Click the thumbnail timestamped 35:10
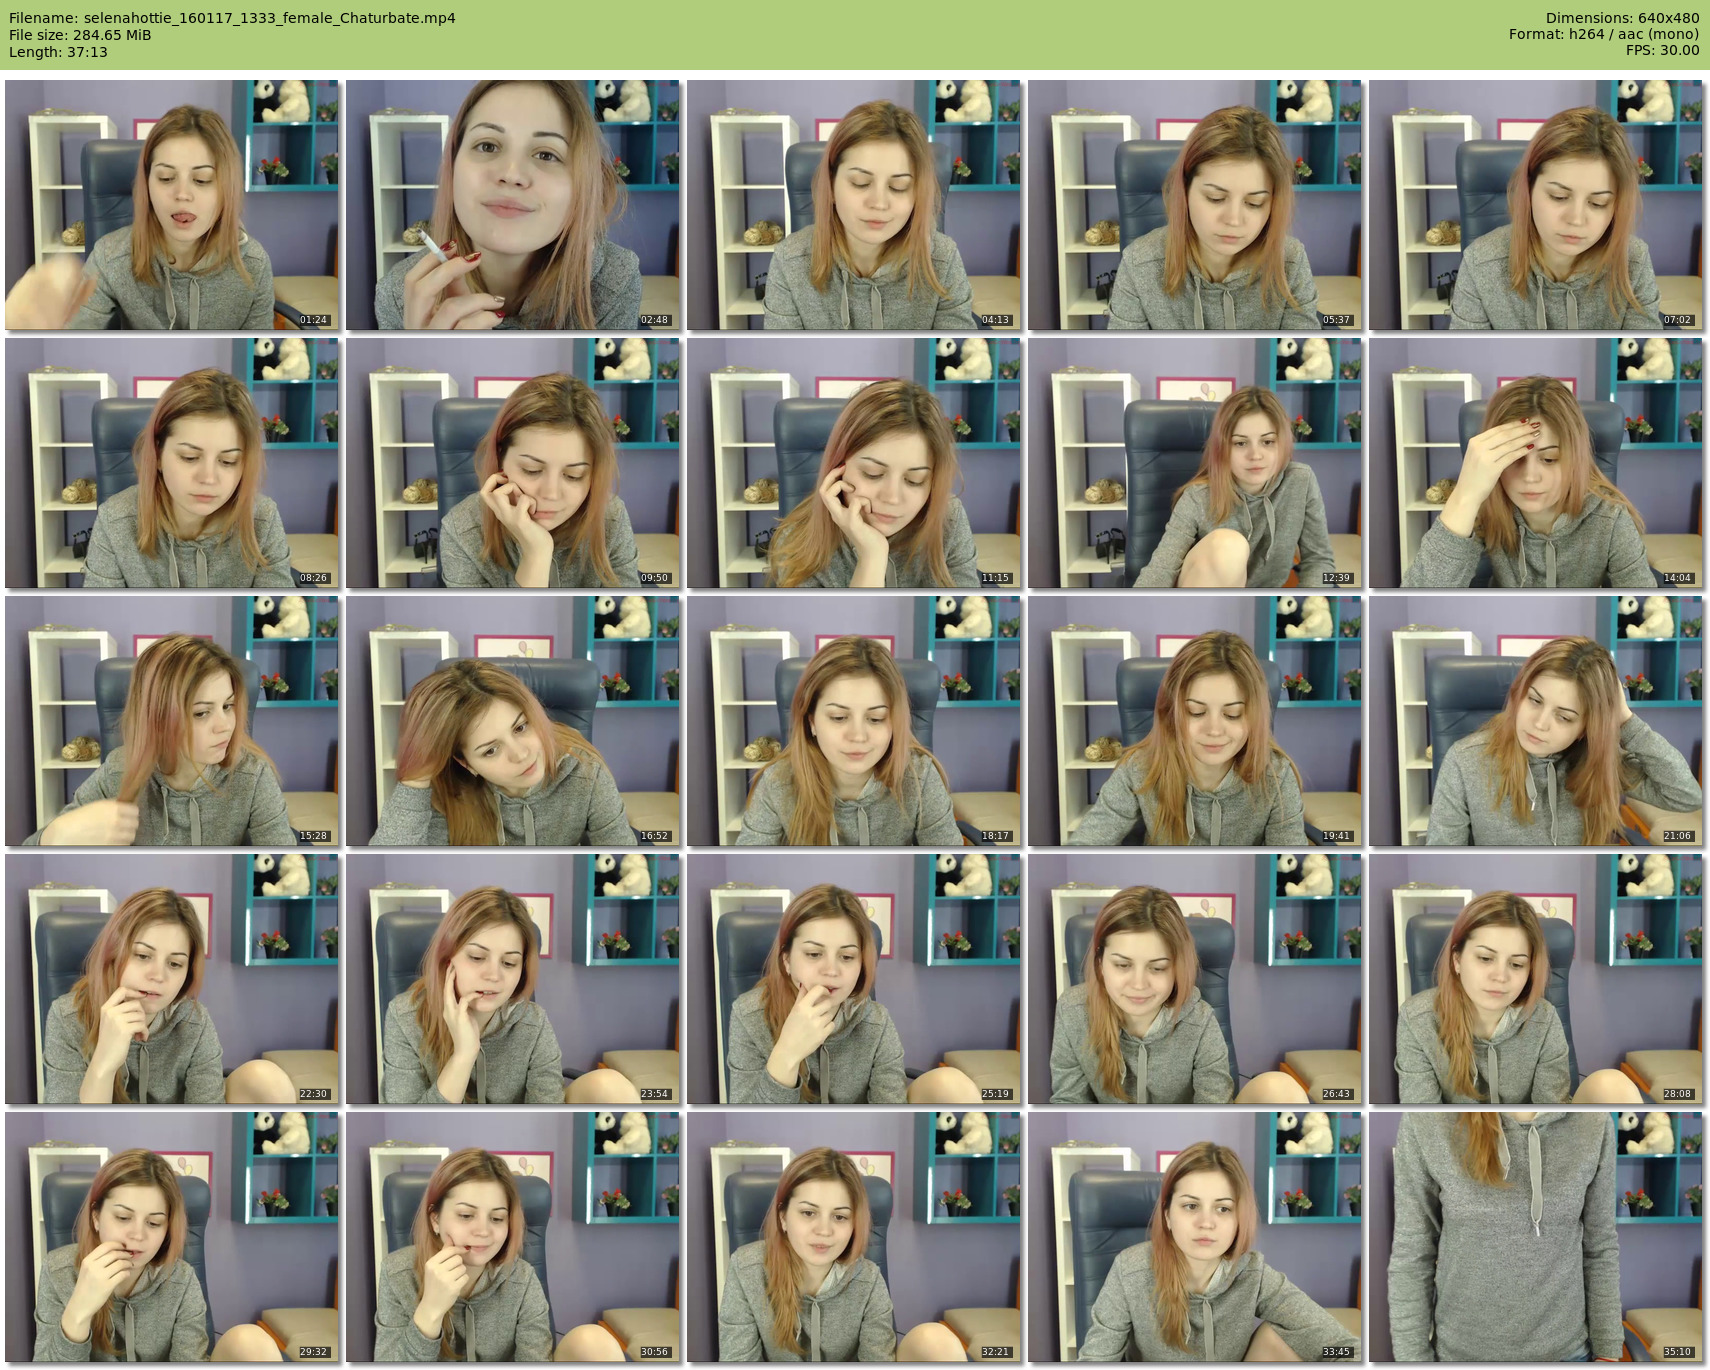Screen dimensions: 1710x1370 (x=1535, y=1237)
